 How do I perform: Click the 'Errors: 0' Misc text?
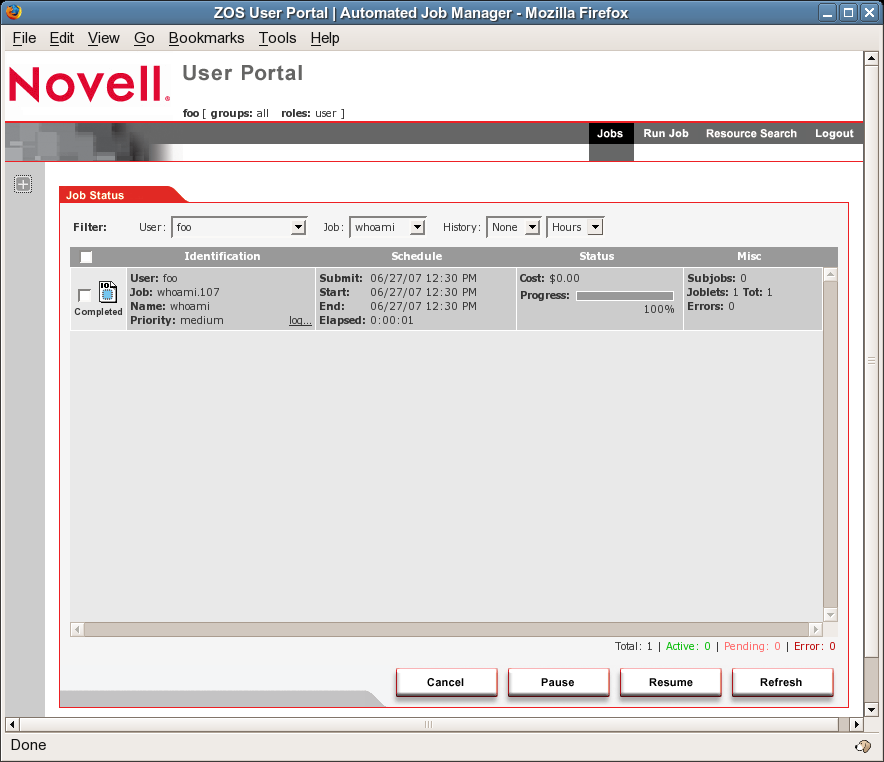[x=710, y=307]
